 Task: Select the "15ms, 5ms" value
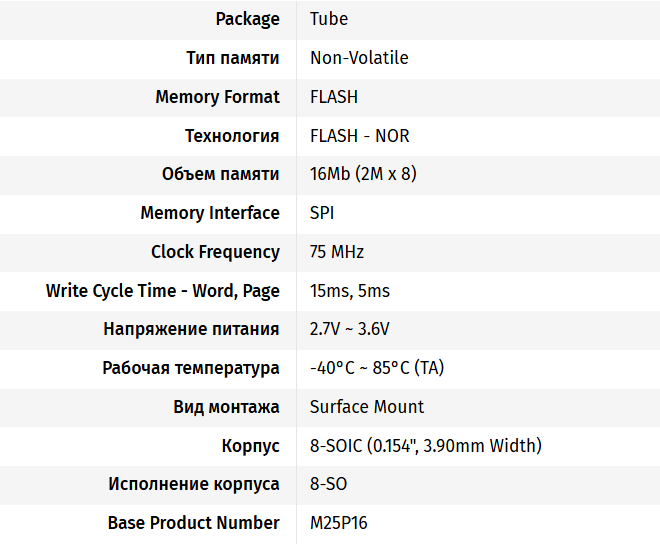[x=350, y=291]
